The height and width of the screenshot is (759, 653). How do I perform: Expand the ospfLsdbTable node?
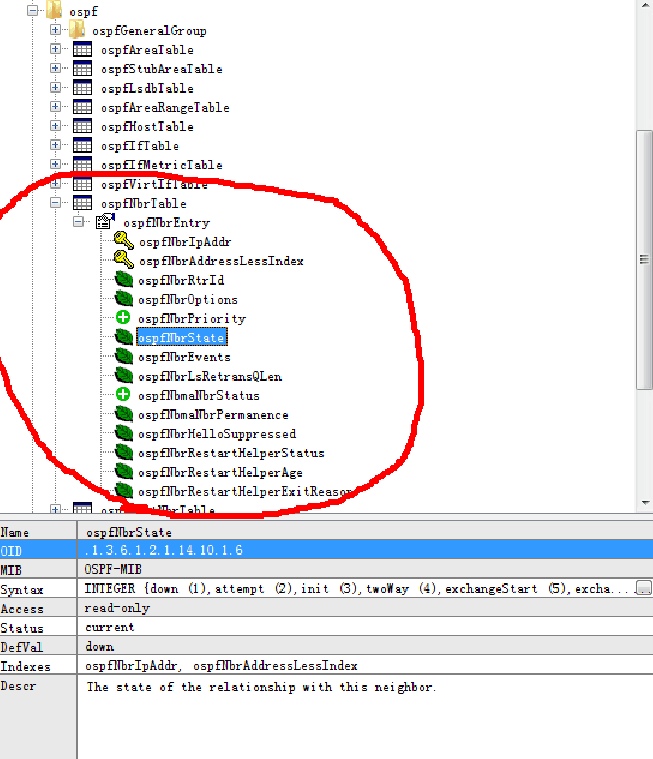click(56, 89)
